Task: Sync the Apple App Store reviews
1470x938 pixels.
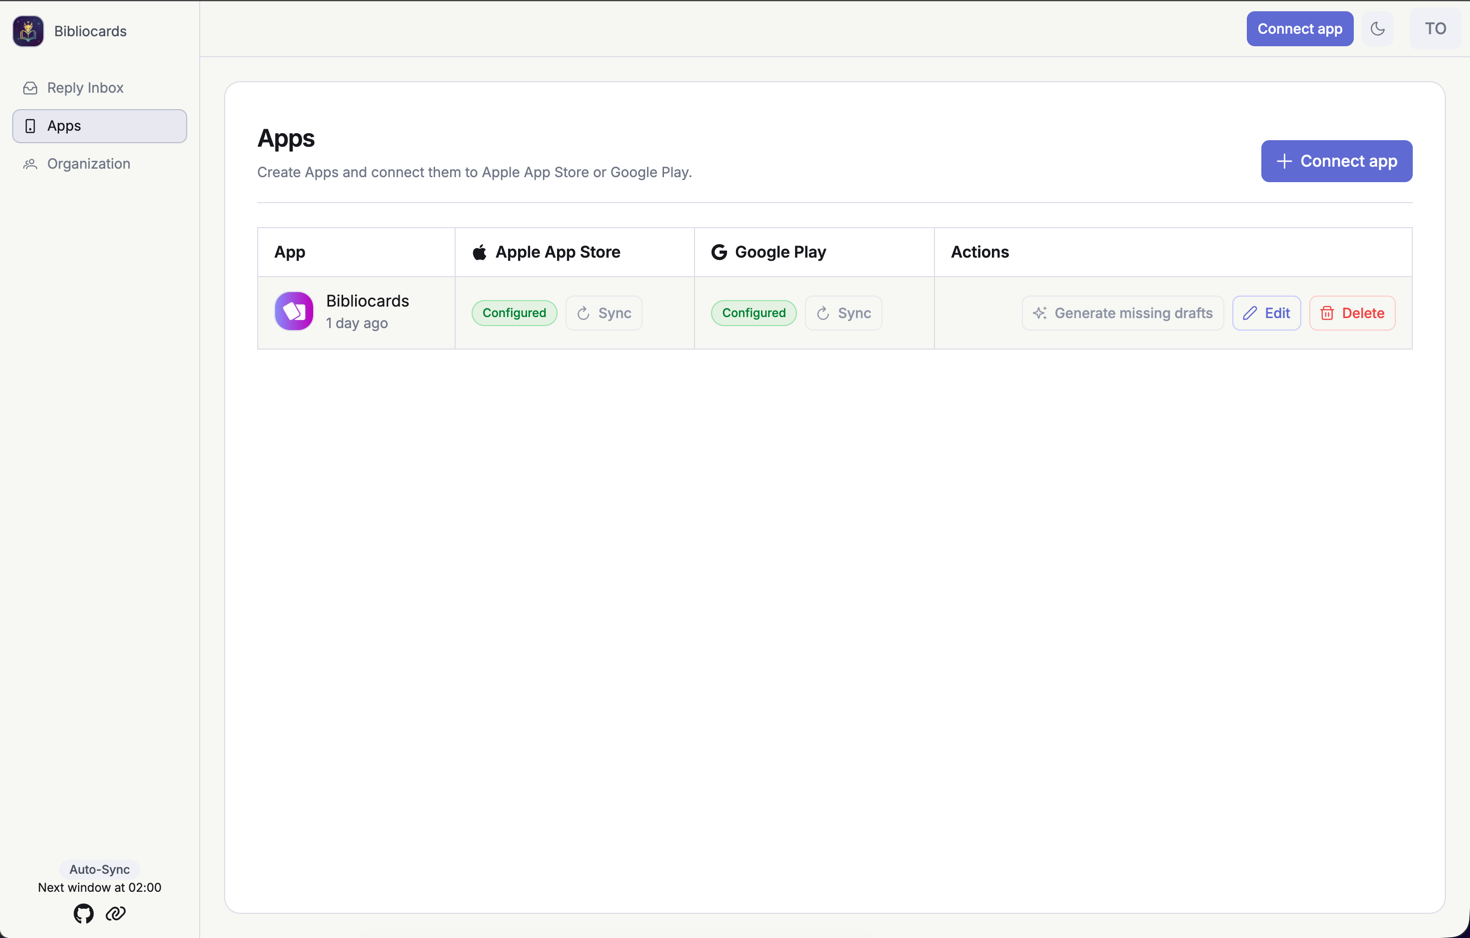Action: (604, 313)
